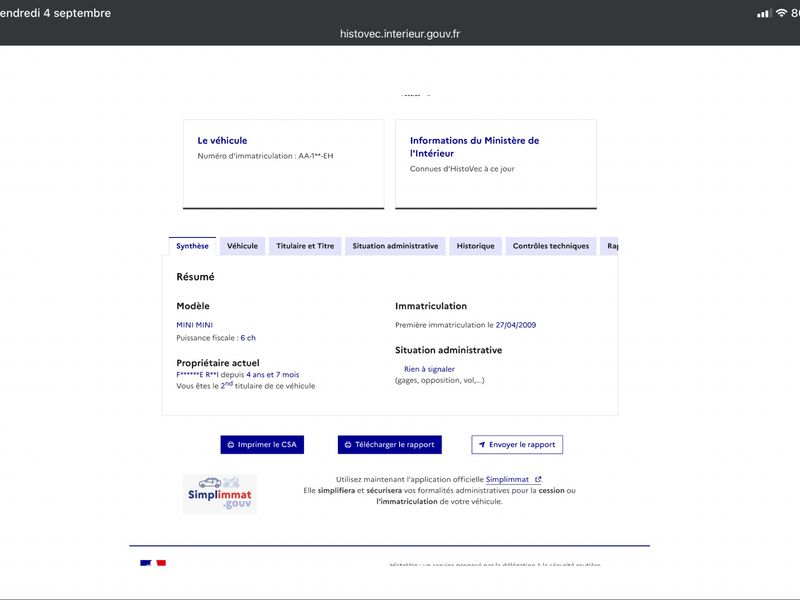Select the Situation administrative tab
The image size is (800, 600).
coord(395,246)
